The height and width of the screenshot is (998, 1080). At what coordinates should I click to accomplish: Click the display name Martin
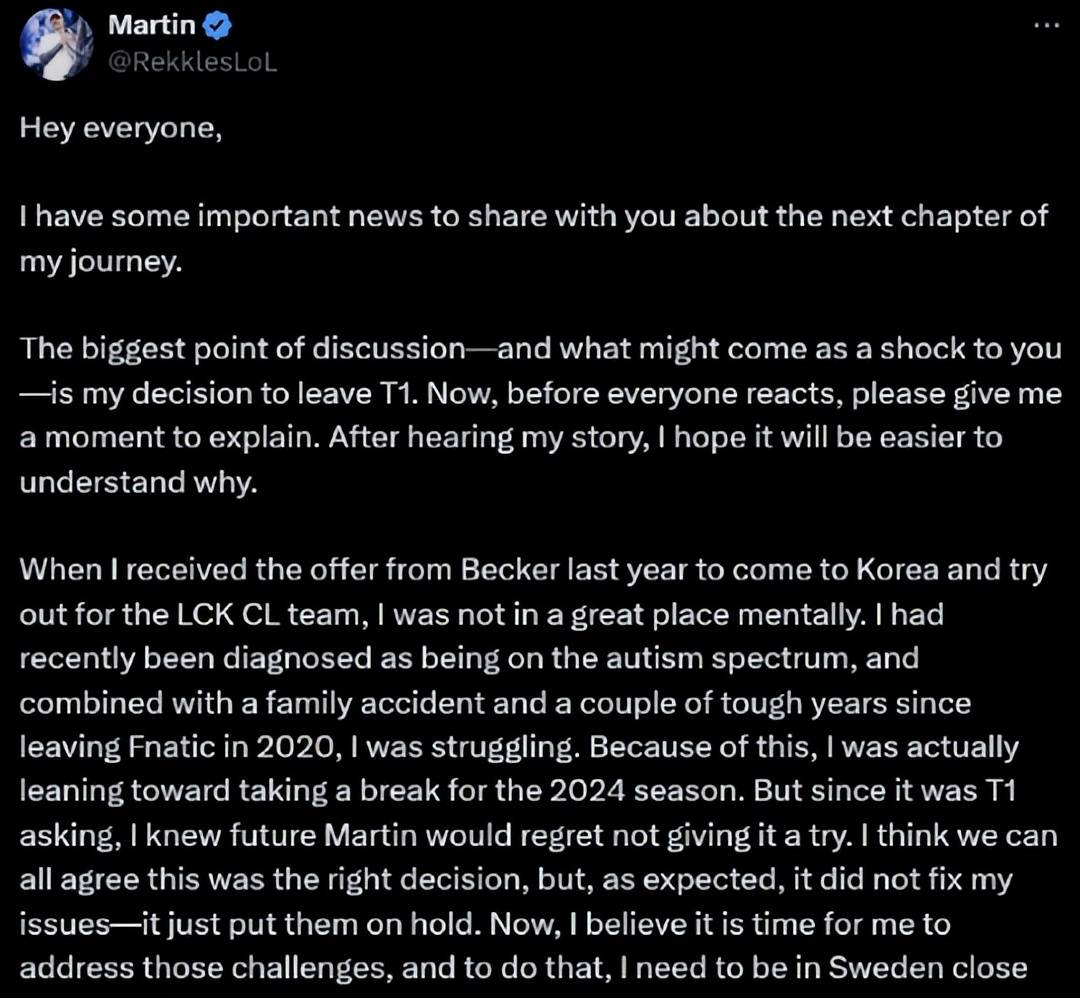click(152, 25)
